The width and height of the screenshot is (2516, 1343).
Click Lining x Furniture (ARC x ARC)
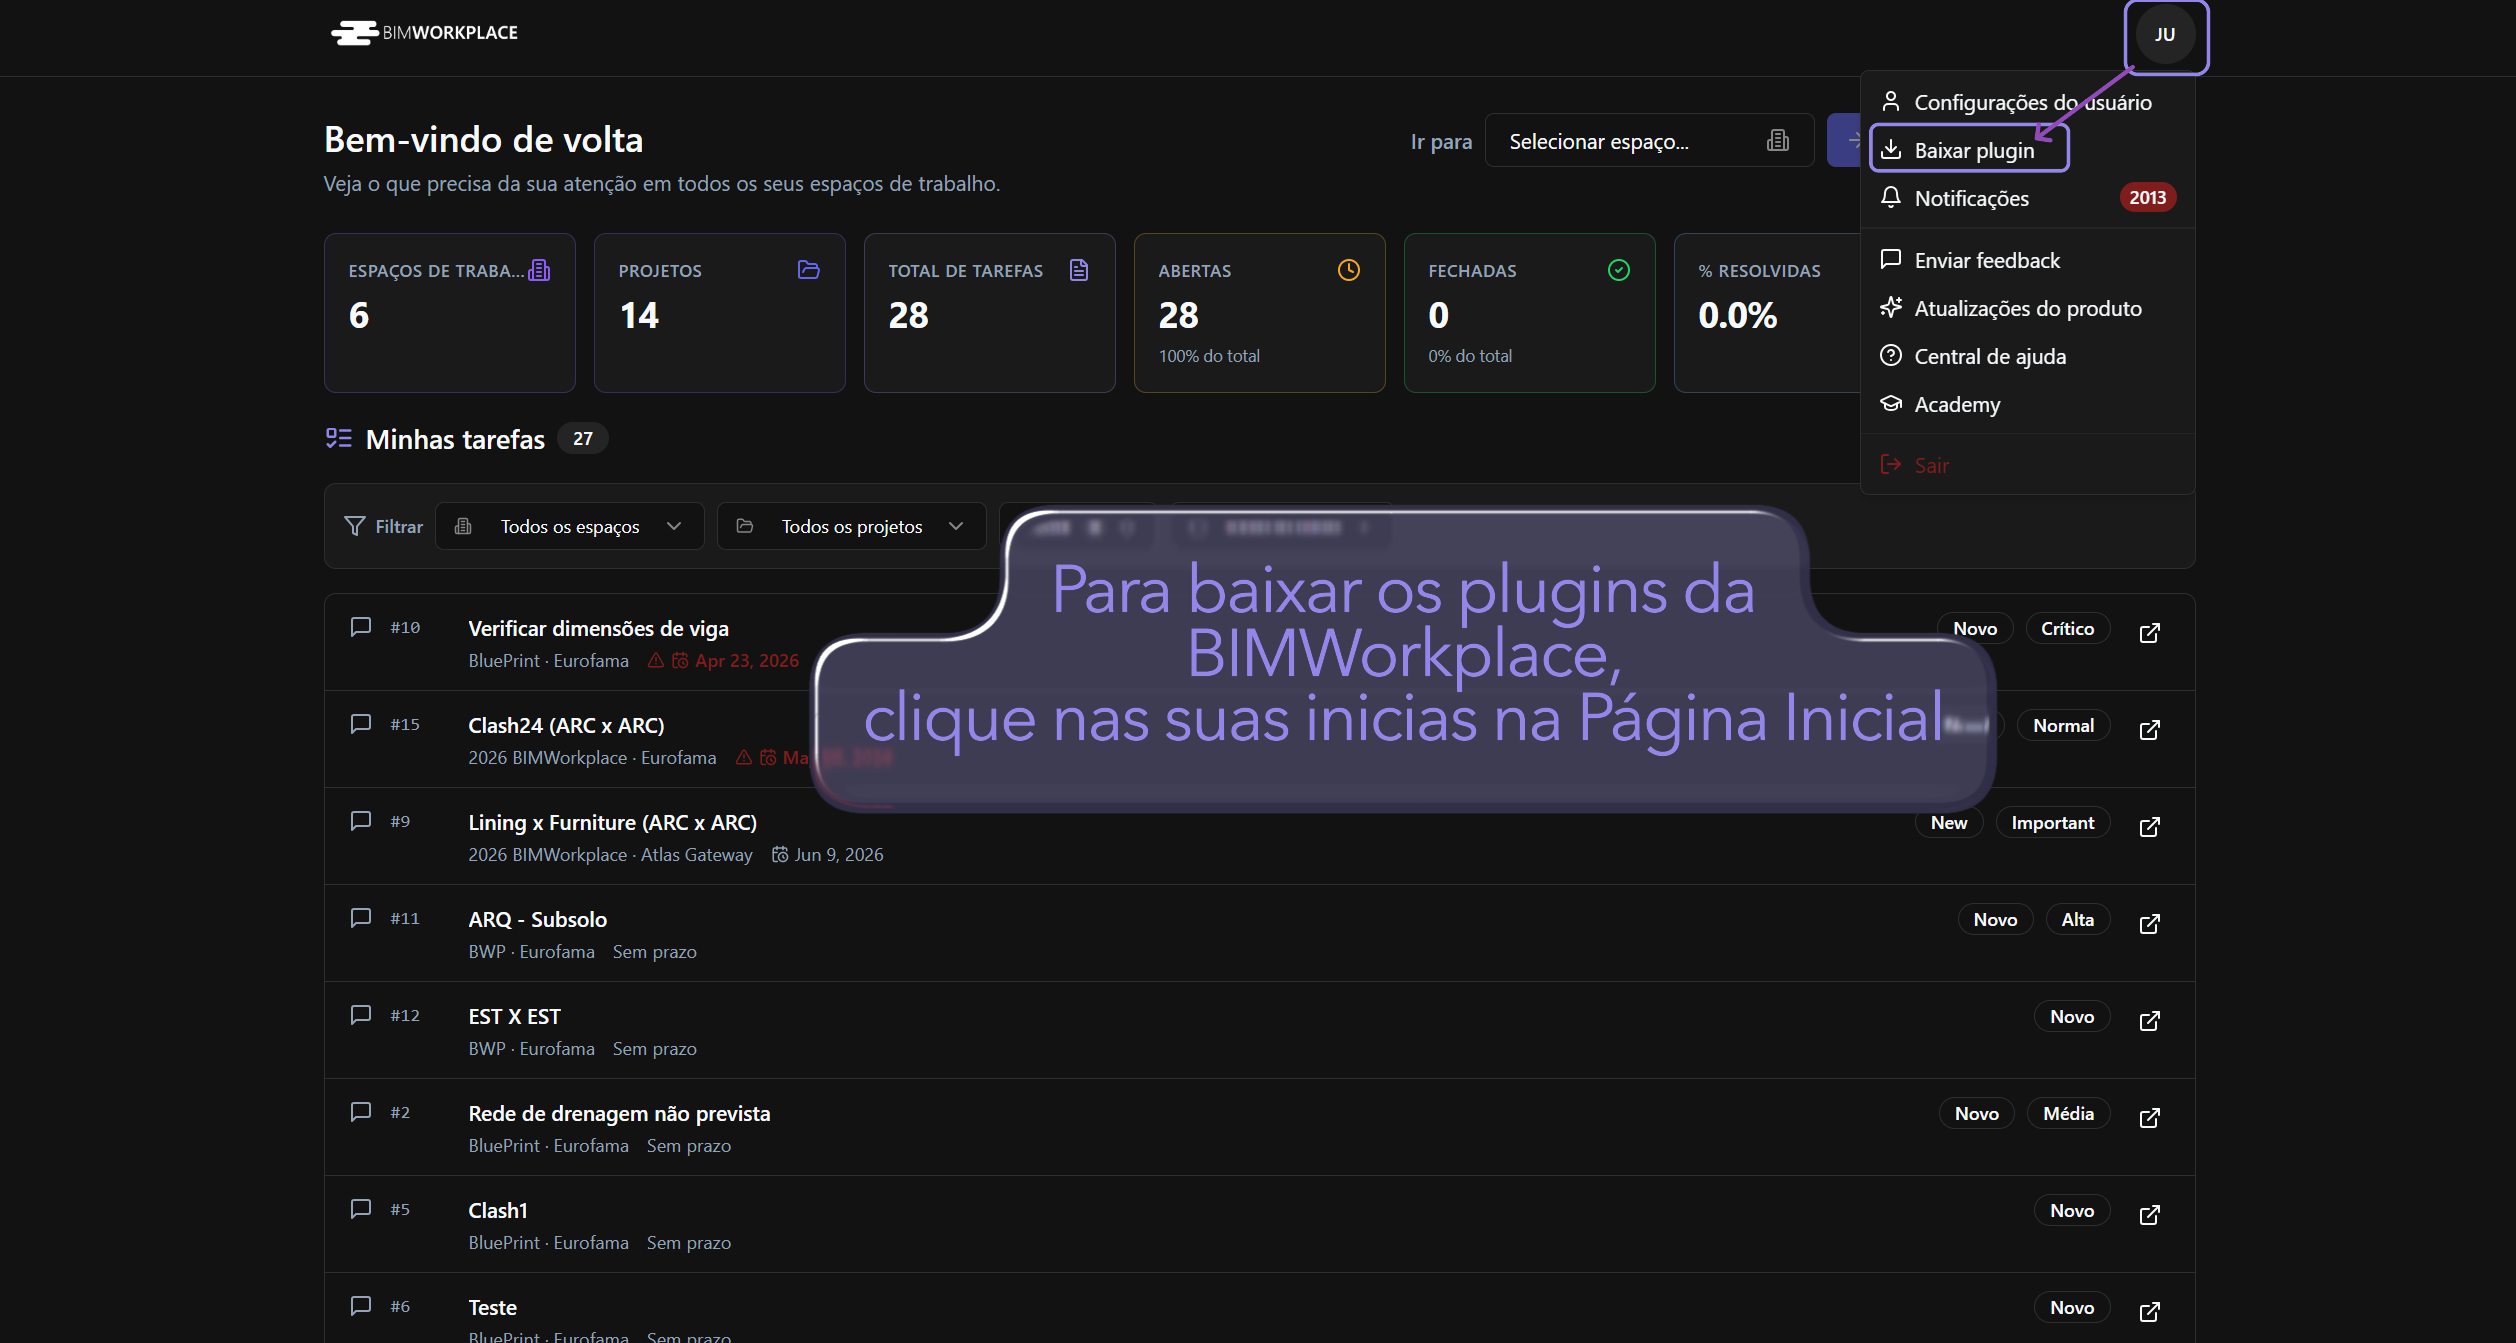pyautogui.click(x=612, y=822)
